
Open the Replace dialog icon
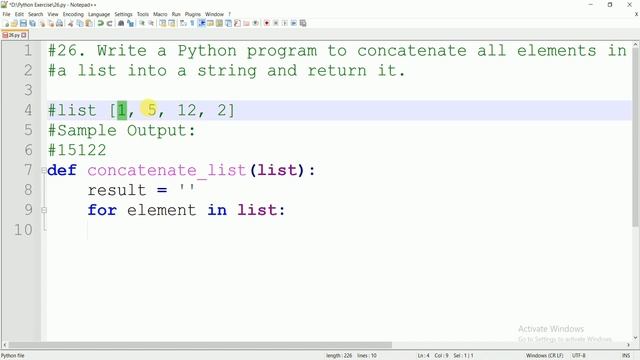click(130, 23)
